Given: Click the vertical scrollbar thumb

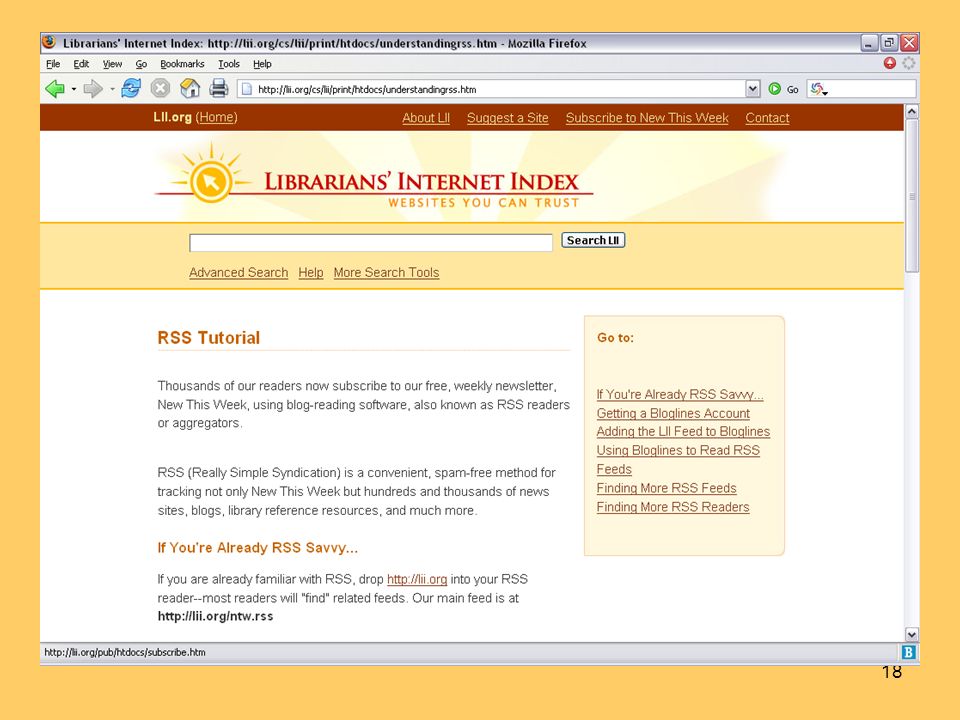Looking at the screenshot, I should tap(912, 196).
